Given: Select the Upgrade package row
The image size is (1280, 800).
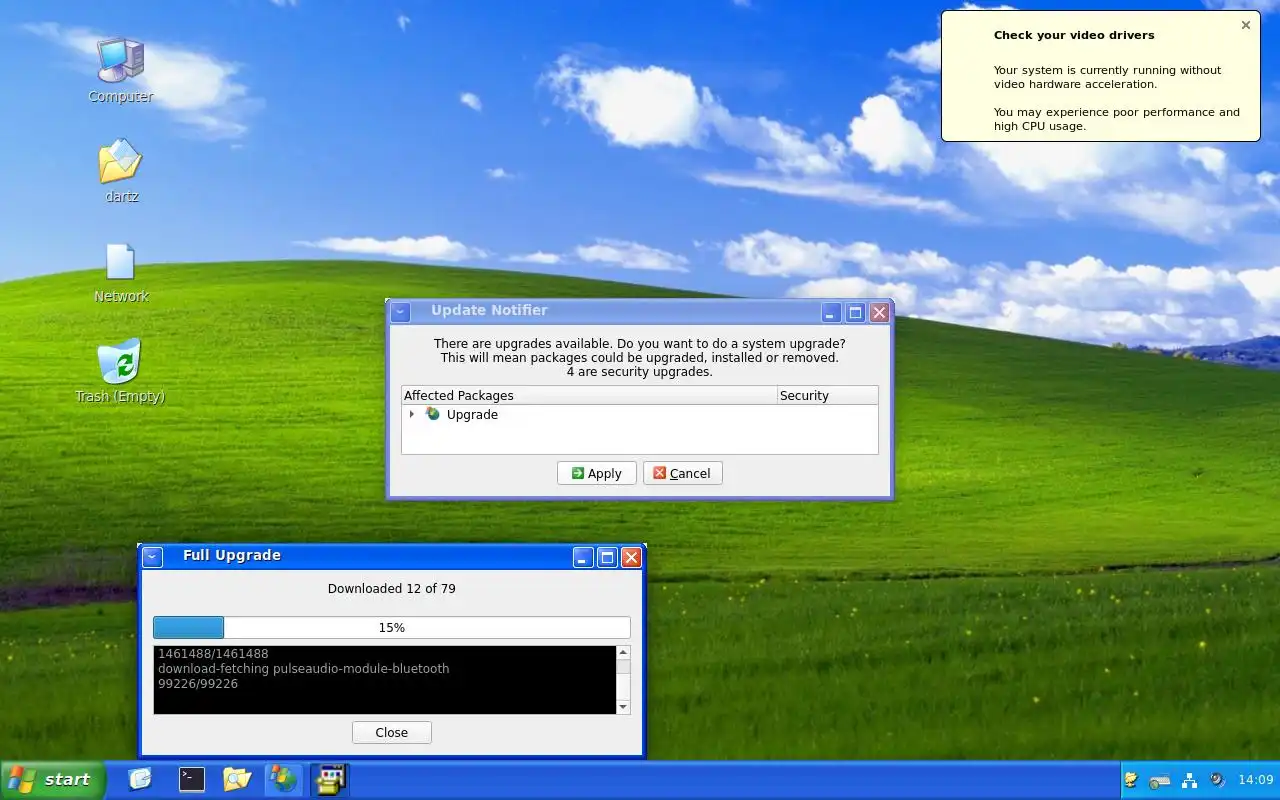Looking at the screenshot, I should (639, 414).
